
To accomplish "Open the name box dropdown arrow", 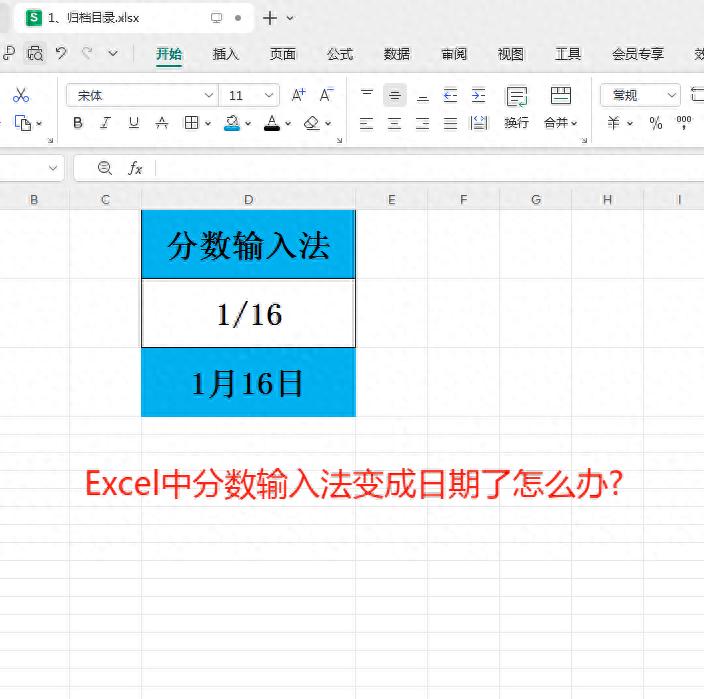I will (53, 168).
